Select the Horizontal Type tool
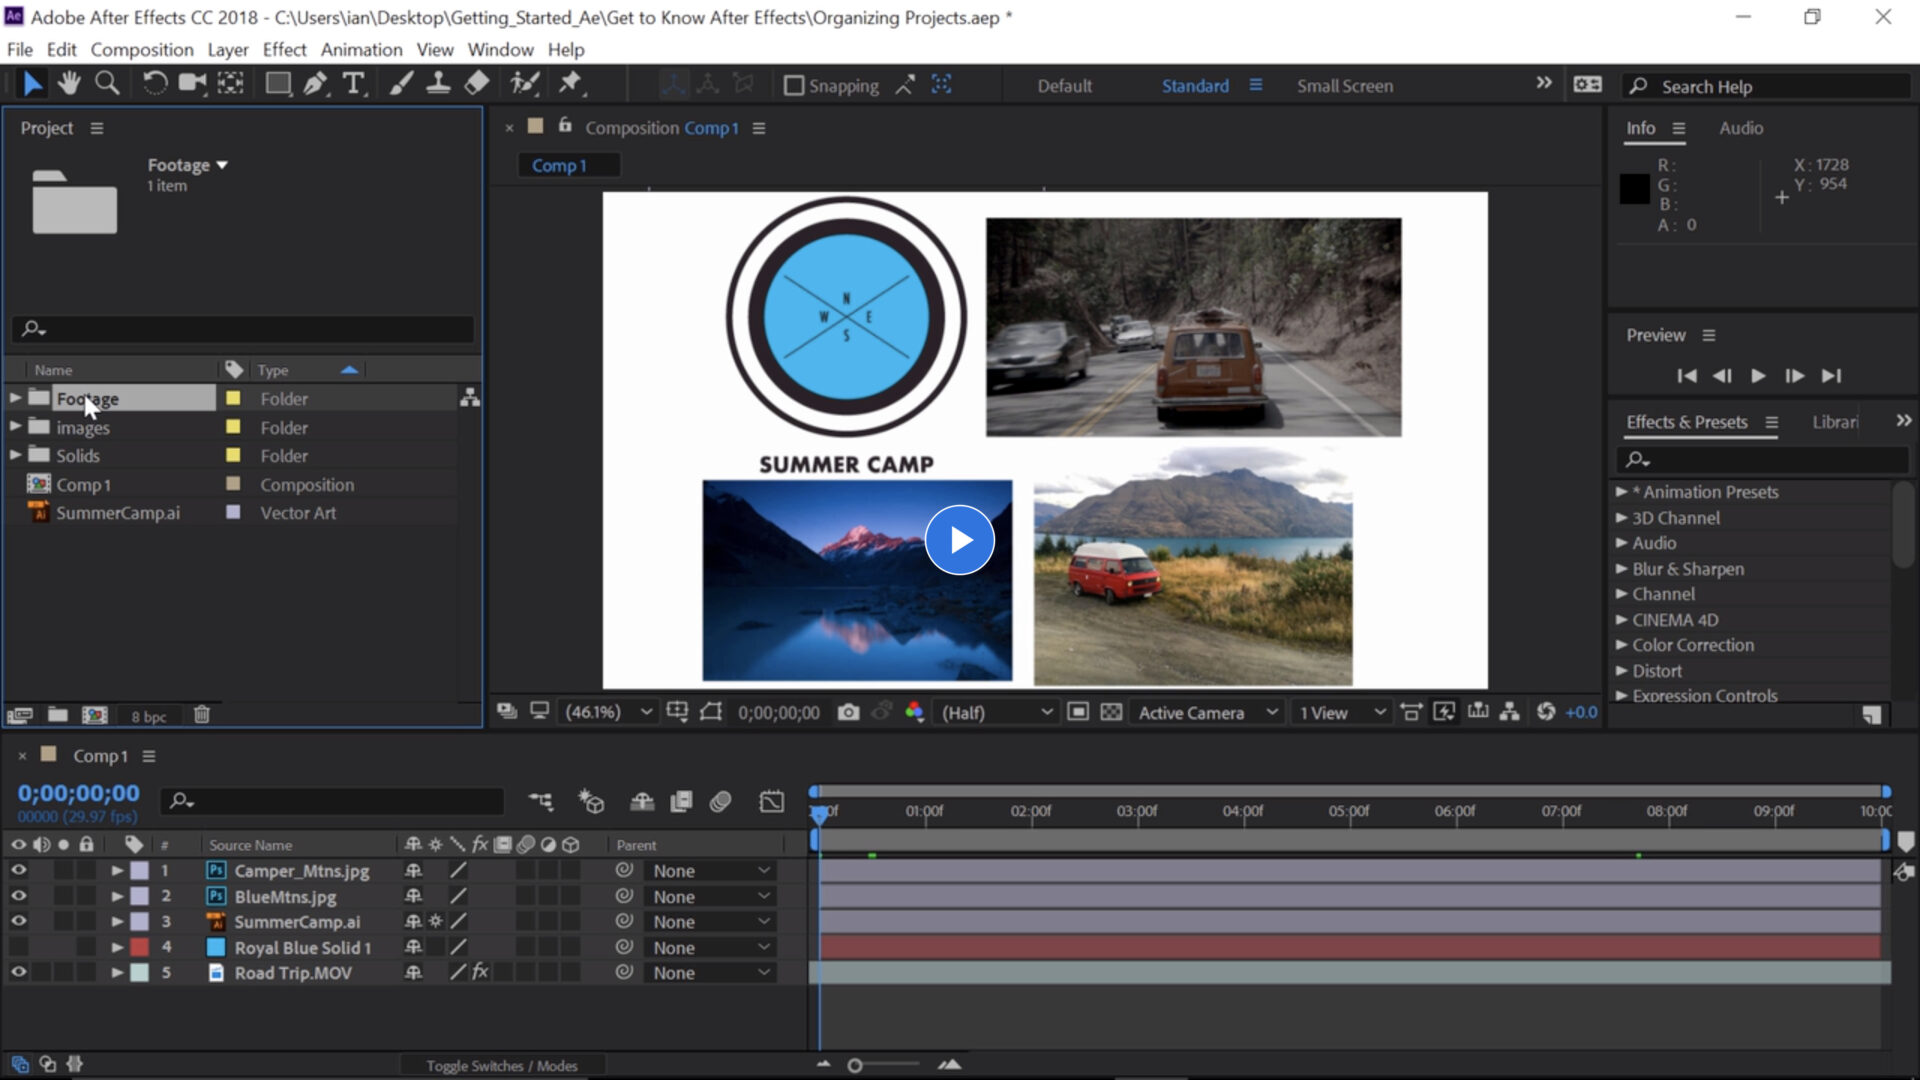 [354, 84]
